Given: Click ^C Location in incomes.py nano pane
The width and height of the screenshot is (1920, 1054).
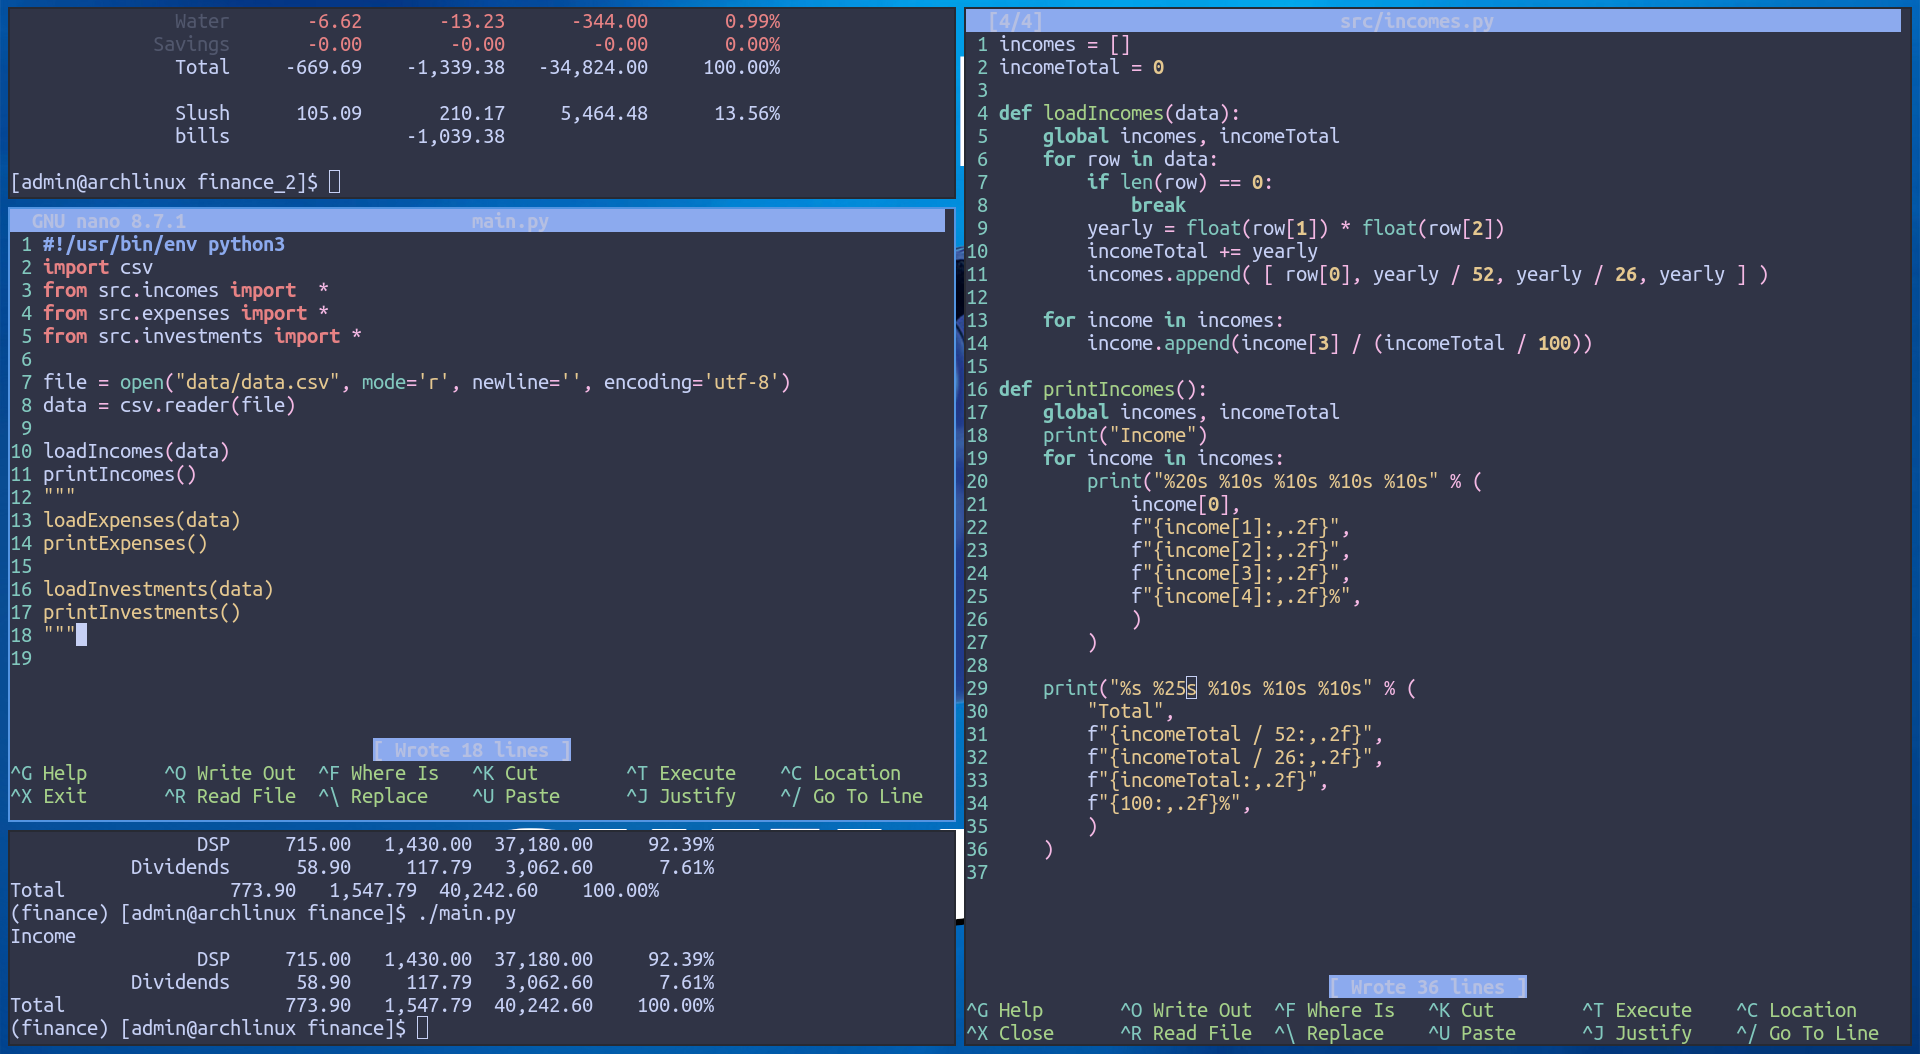Looking at the screenshot, I should [1797, 1010].
